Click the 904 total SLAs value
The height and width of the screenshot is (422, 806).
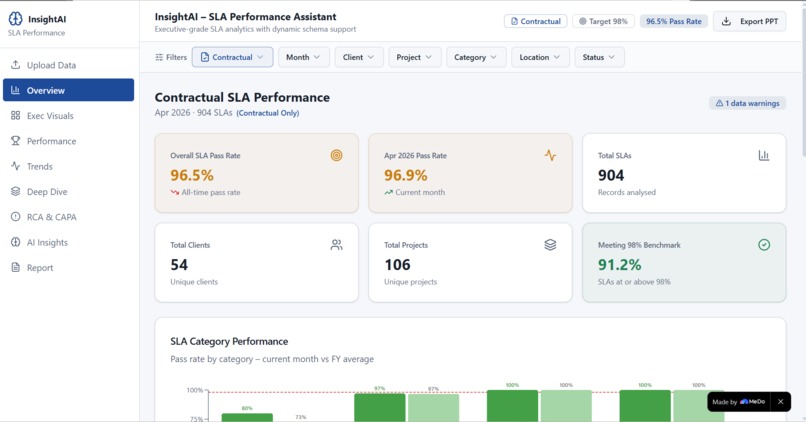(x=611, y=175)
